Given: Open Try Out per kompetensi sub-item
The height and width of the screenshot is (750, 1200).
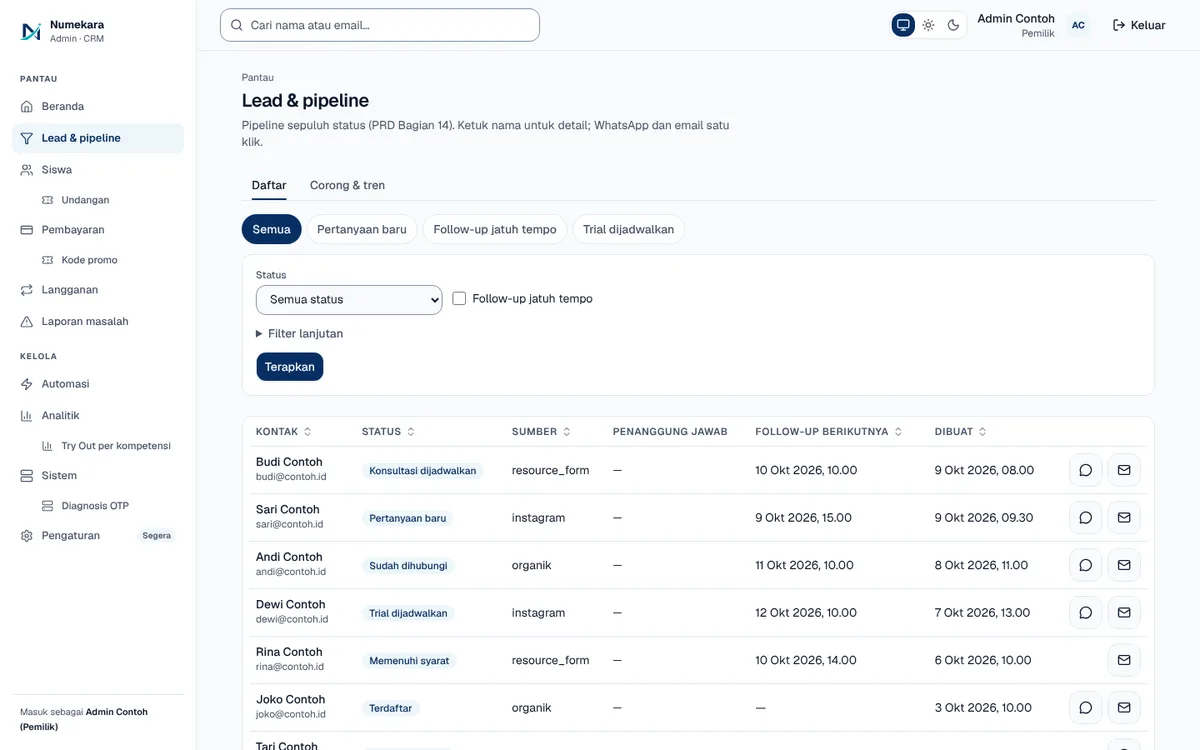Looking at the screenshot, I should [108, 446].
